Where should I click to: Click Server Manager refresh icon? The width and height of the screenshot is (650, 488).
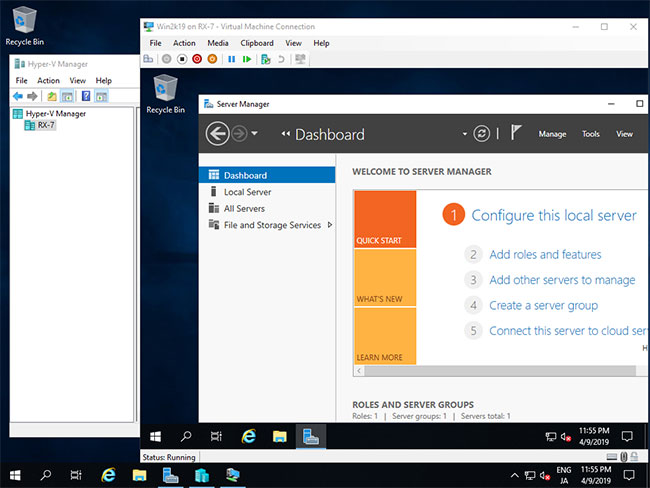click(481, 134)
